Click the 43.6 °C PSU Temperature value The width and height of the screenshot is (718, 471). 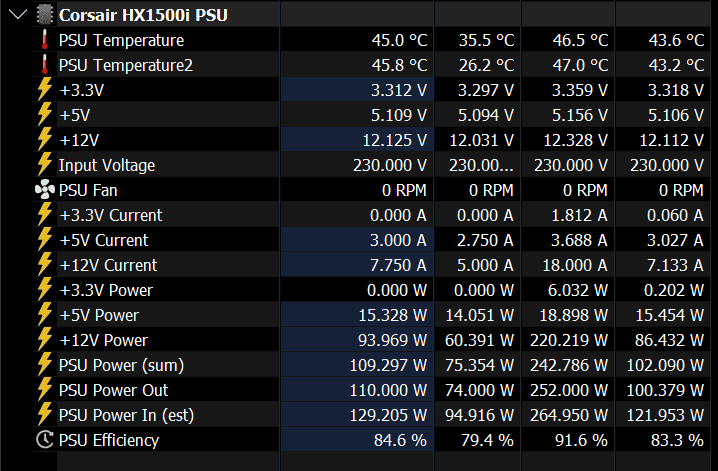[x=676, y=40]
